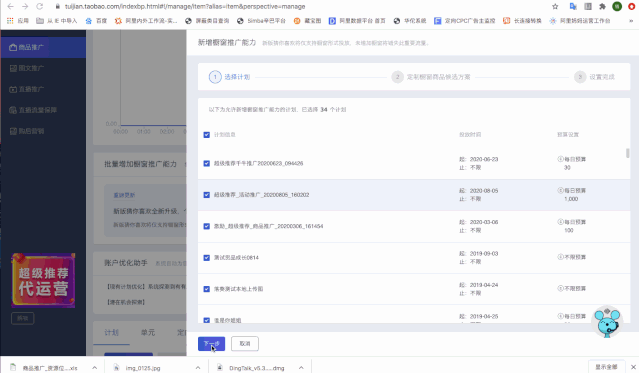Uncheck the plan ending with 0814

[x=207, y=258]
